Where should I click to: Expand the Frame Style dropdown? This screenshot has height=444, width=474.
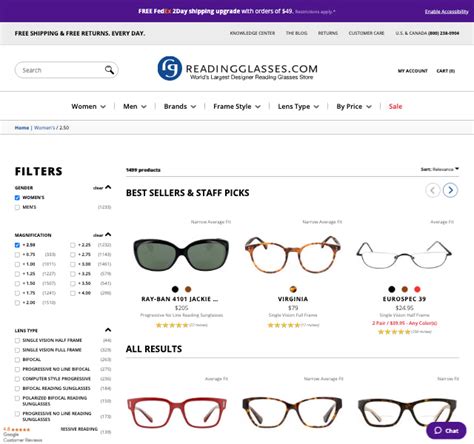(x=237, y=106)
